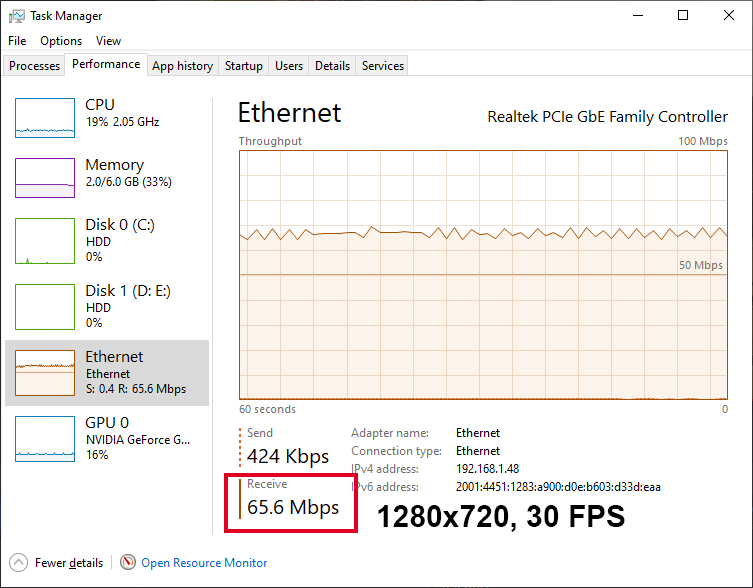The height and width of the screenshot is (588, 753).
Task: Switch to the Services tab
Action: [383, 66]
